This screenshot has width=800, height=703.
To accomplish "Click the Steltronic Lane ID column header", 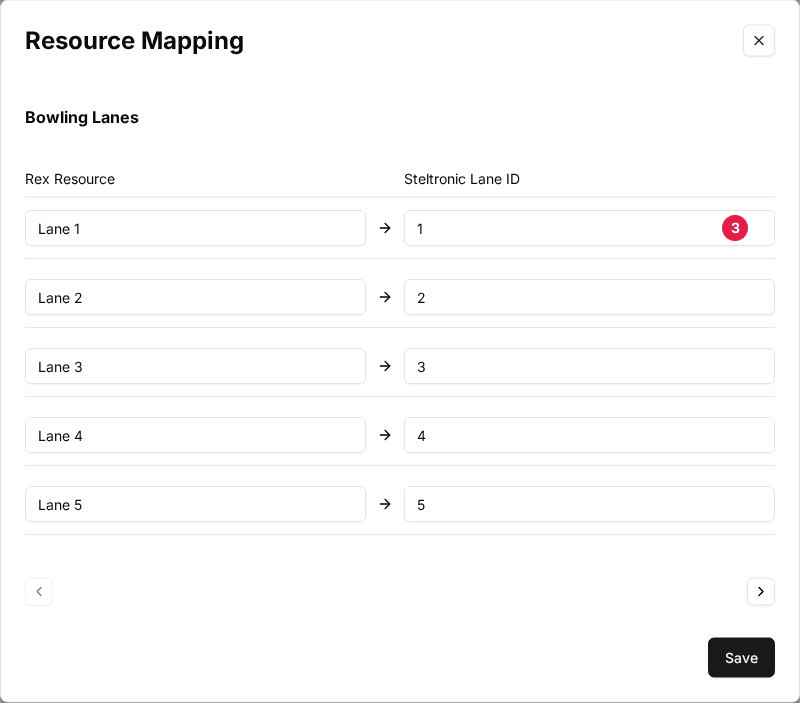I will [462, 179].
